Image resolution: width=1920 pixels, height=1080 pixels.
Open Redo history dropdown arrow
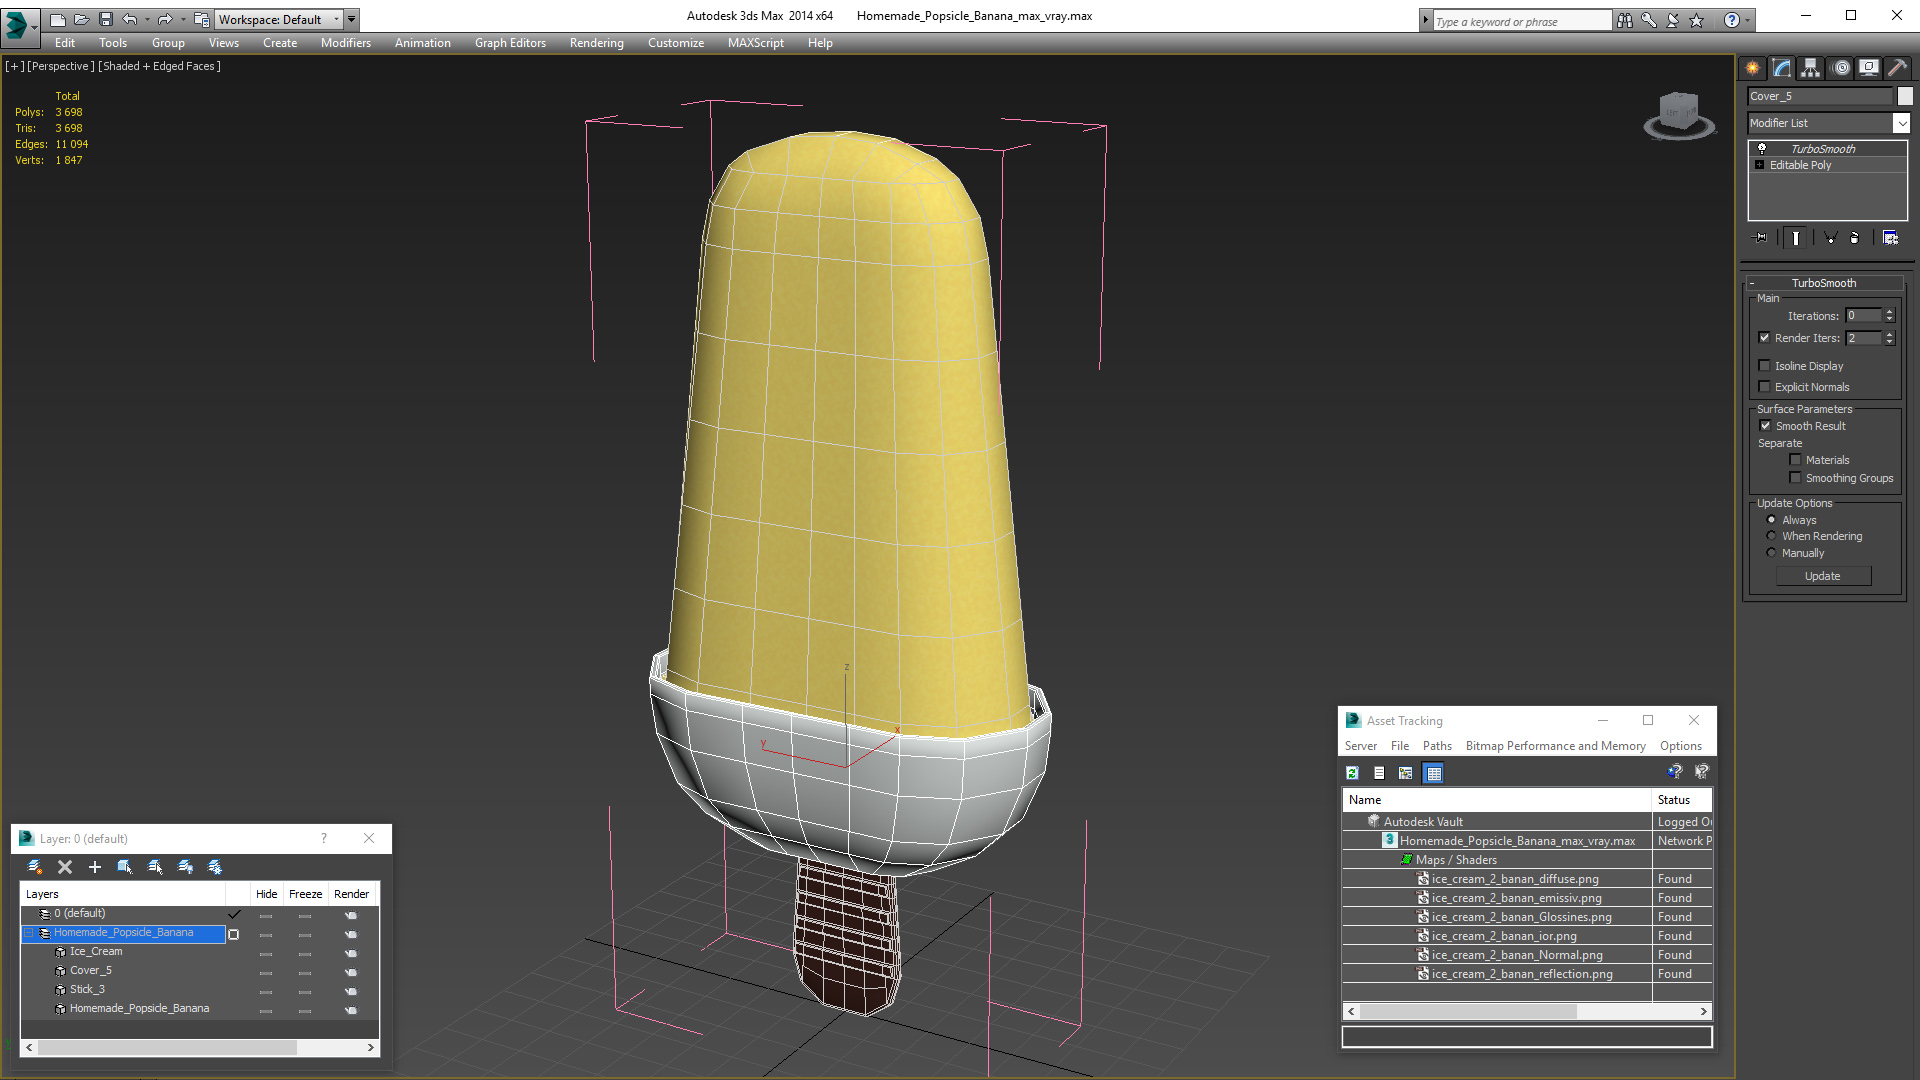pyautogui.click(x=182, y=19)
